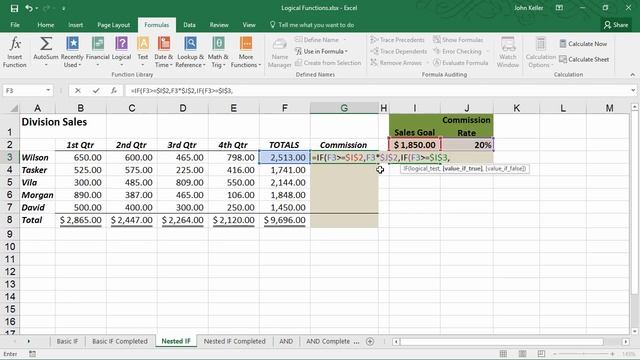Switch to the View ribbon tab
The width and height of the screenshot is (640, 360).
pos(249,25)
